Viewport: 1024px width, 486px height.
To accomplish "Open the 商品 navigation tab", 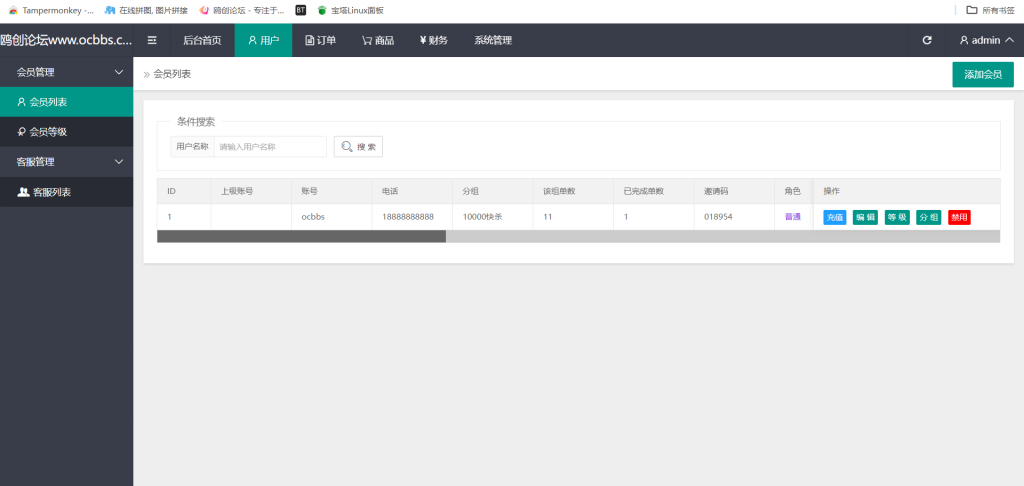I will 378,40.
